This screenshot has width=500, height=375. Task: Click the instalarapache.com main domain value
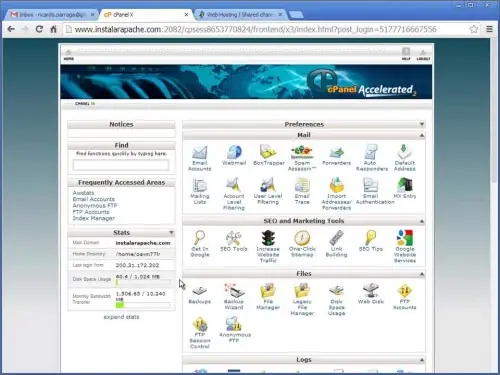point(143,243)
